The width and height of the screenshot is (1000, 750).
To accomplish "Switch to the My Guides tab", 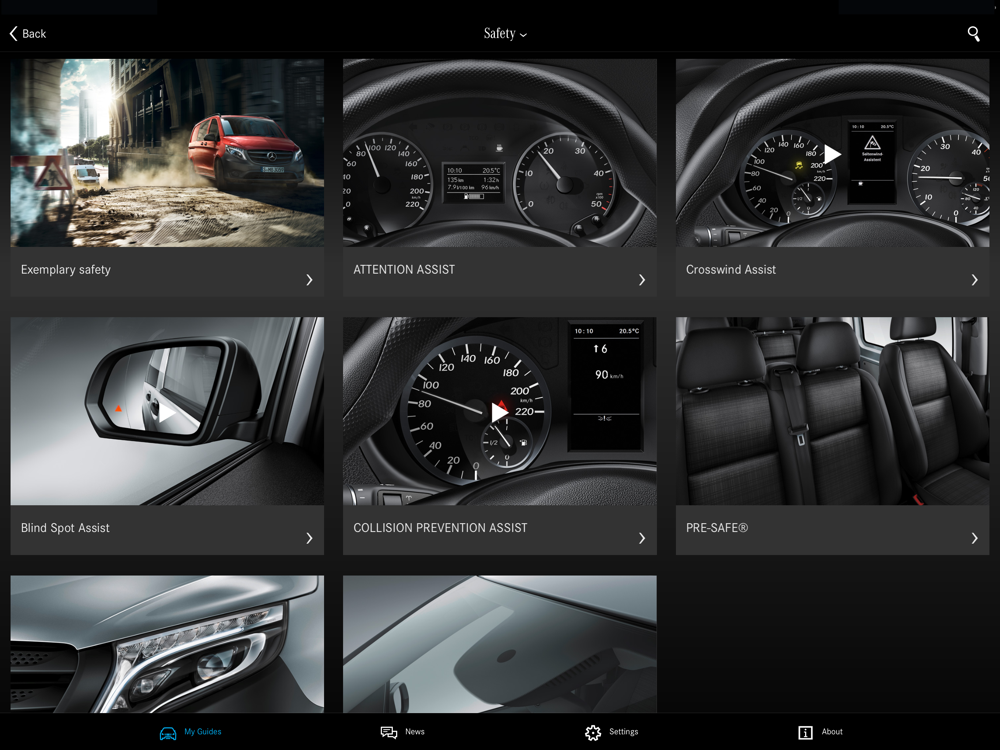I will coord(190,732).
